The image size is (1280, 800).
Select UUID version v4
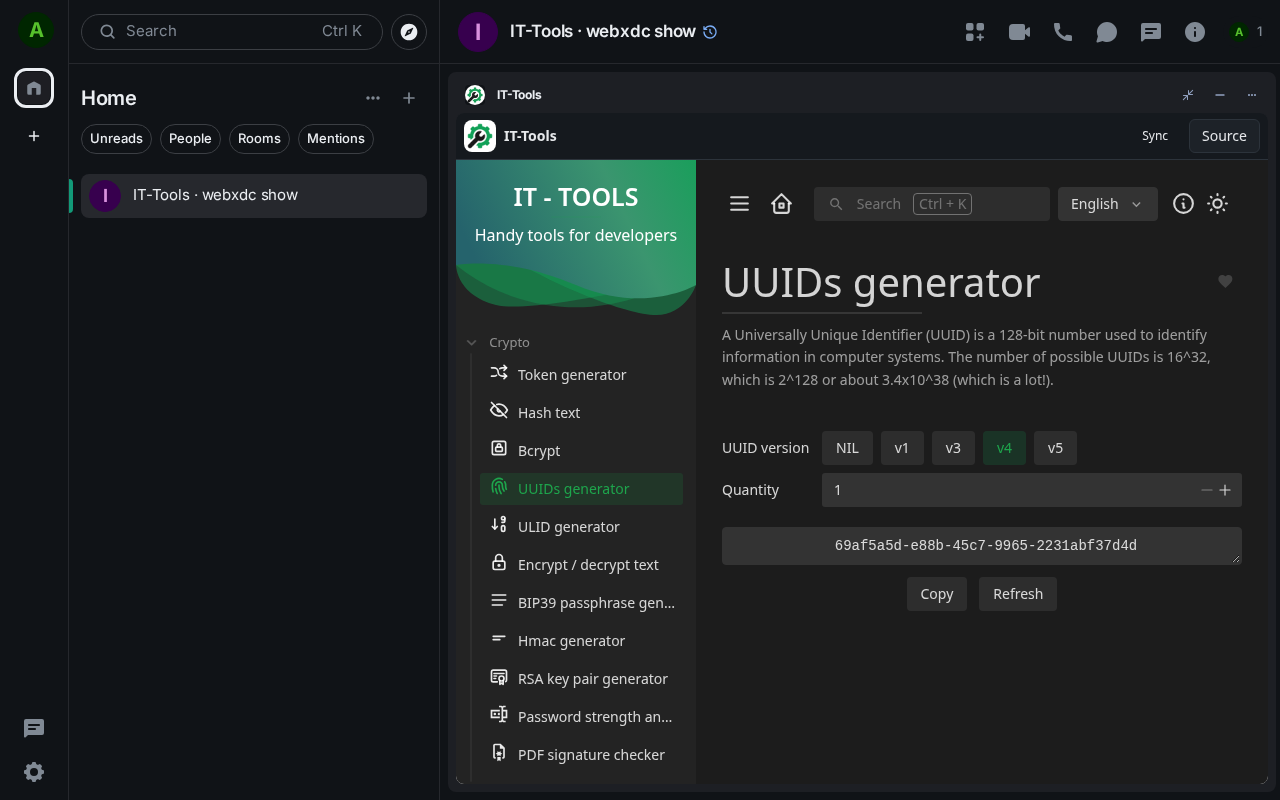pos(1004,448)
